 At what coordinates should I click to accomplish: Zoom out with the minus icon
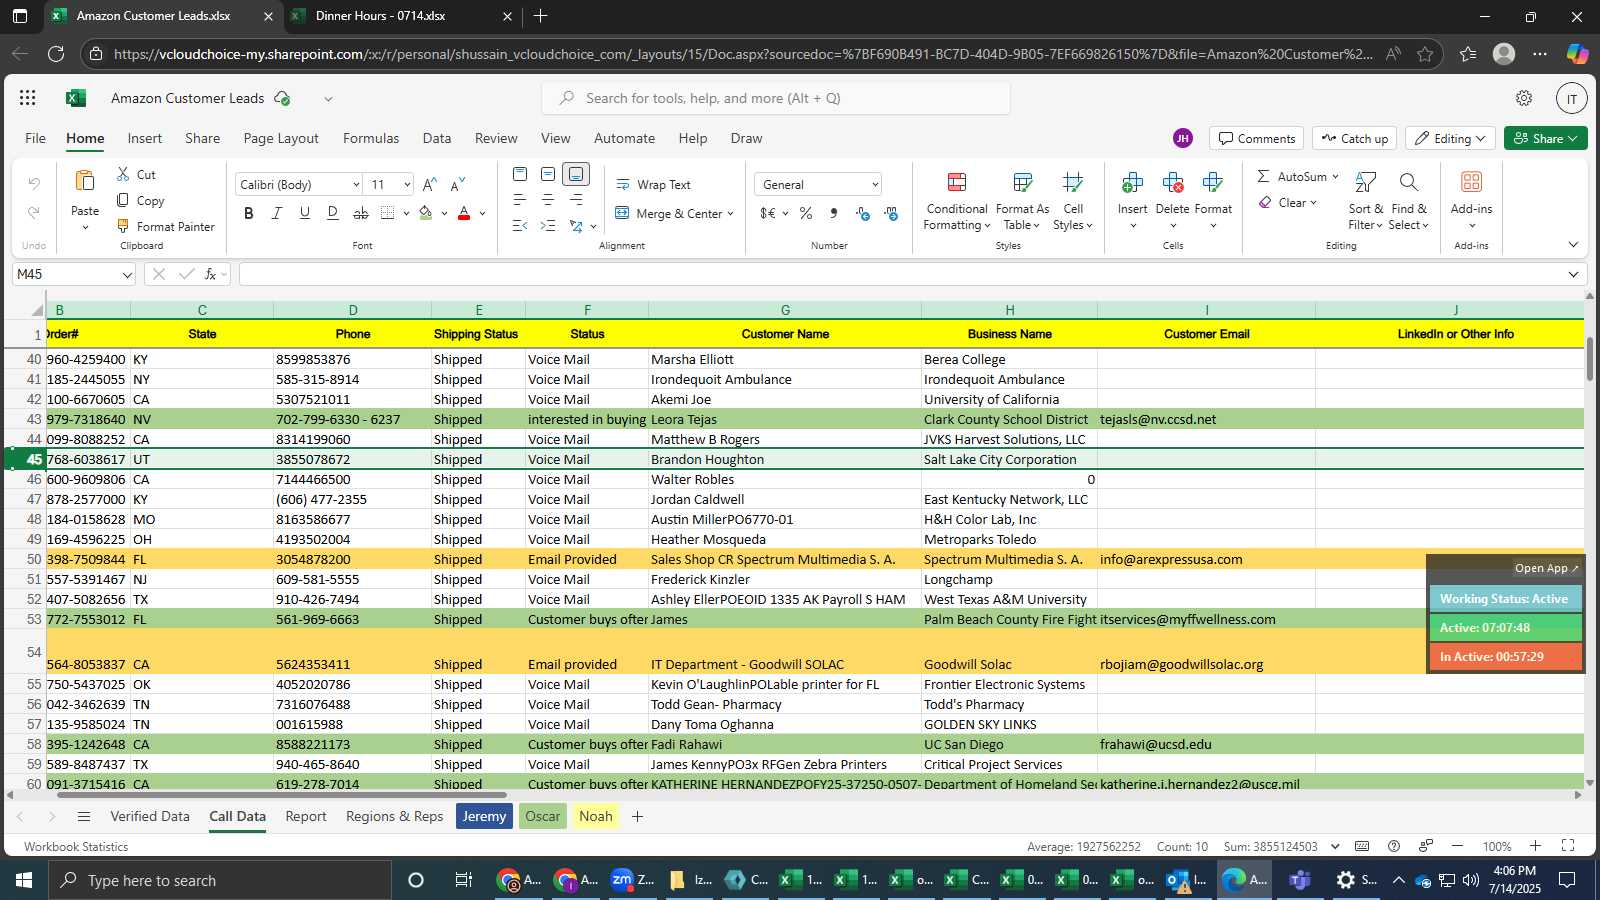1458,846
